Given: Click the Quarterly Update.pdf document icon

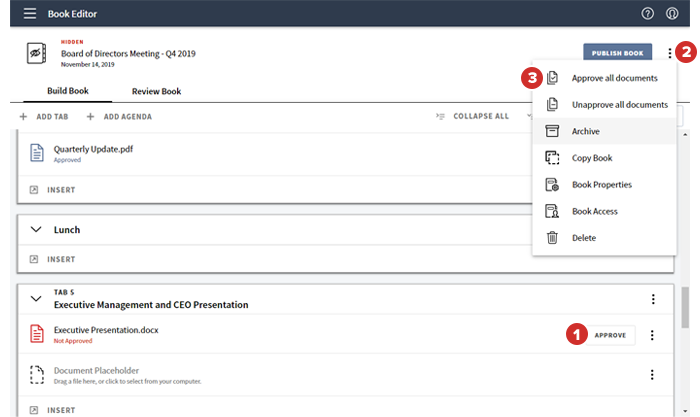Looking at the screenshot, I should [37, 153].
